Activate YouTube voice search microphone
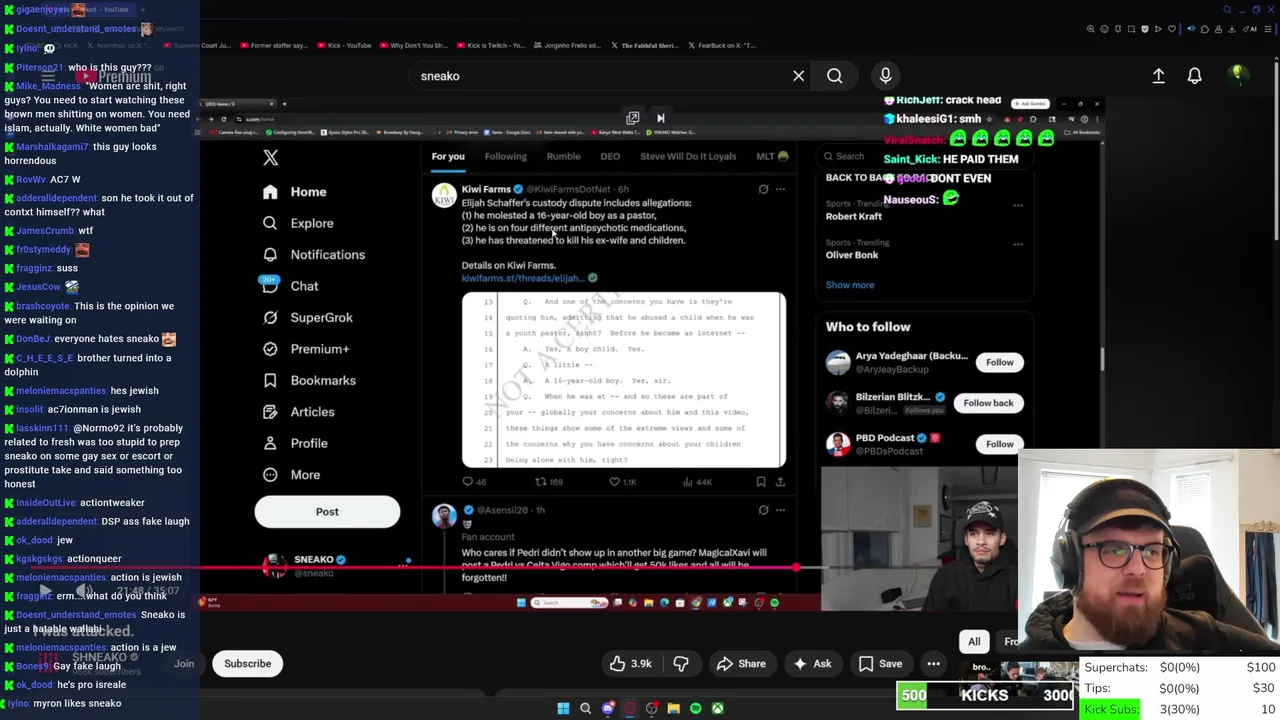 [x=885, y=76]
